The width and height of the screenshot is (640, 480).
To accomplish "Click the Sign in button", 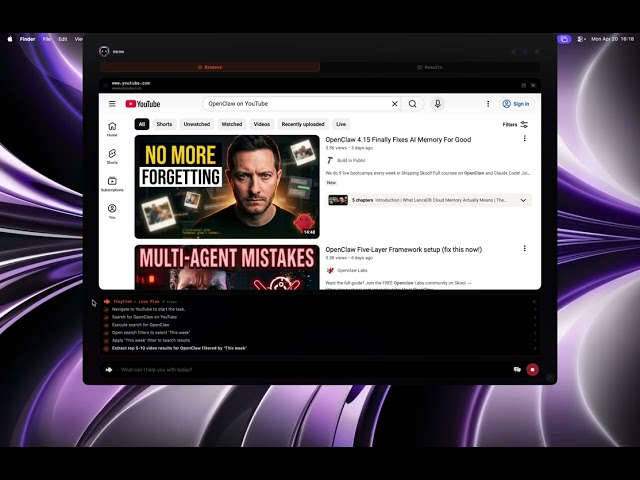I will [x=517, y=104].
